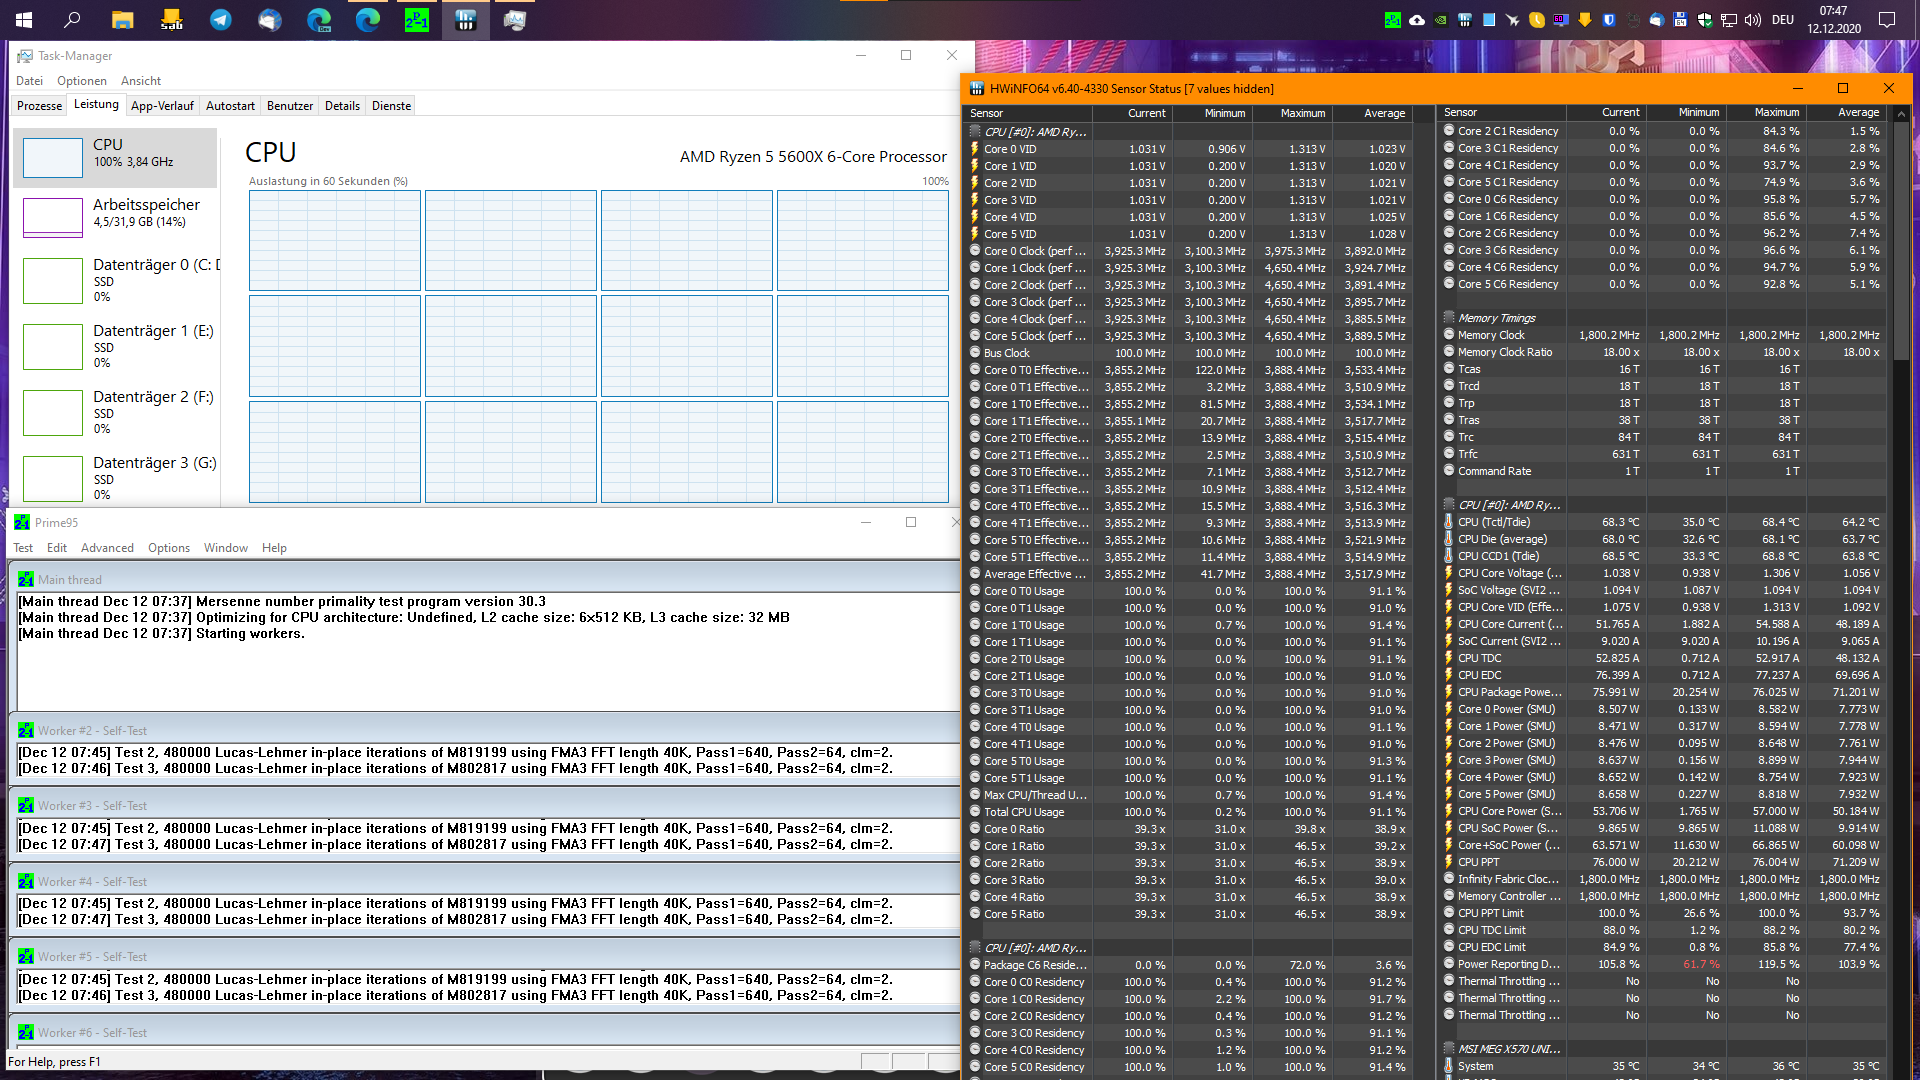Click the SABnzbd taskbar icon
Viewport: 1920px width, 1080px height.
[x=171, y=19]
